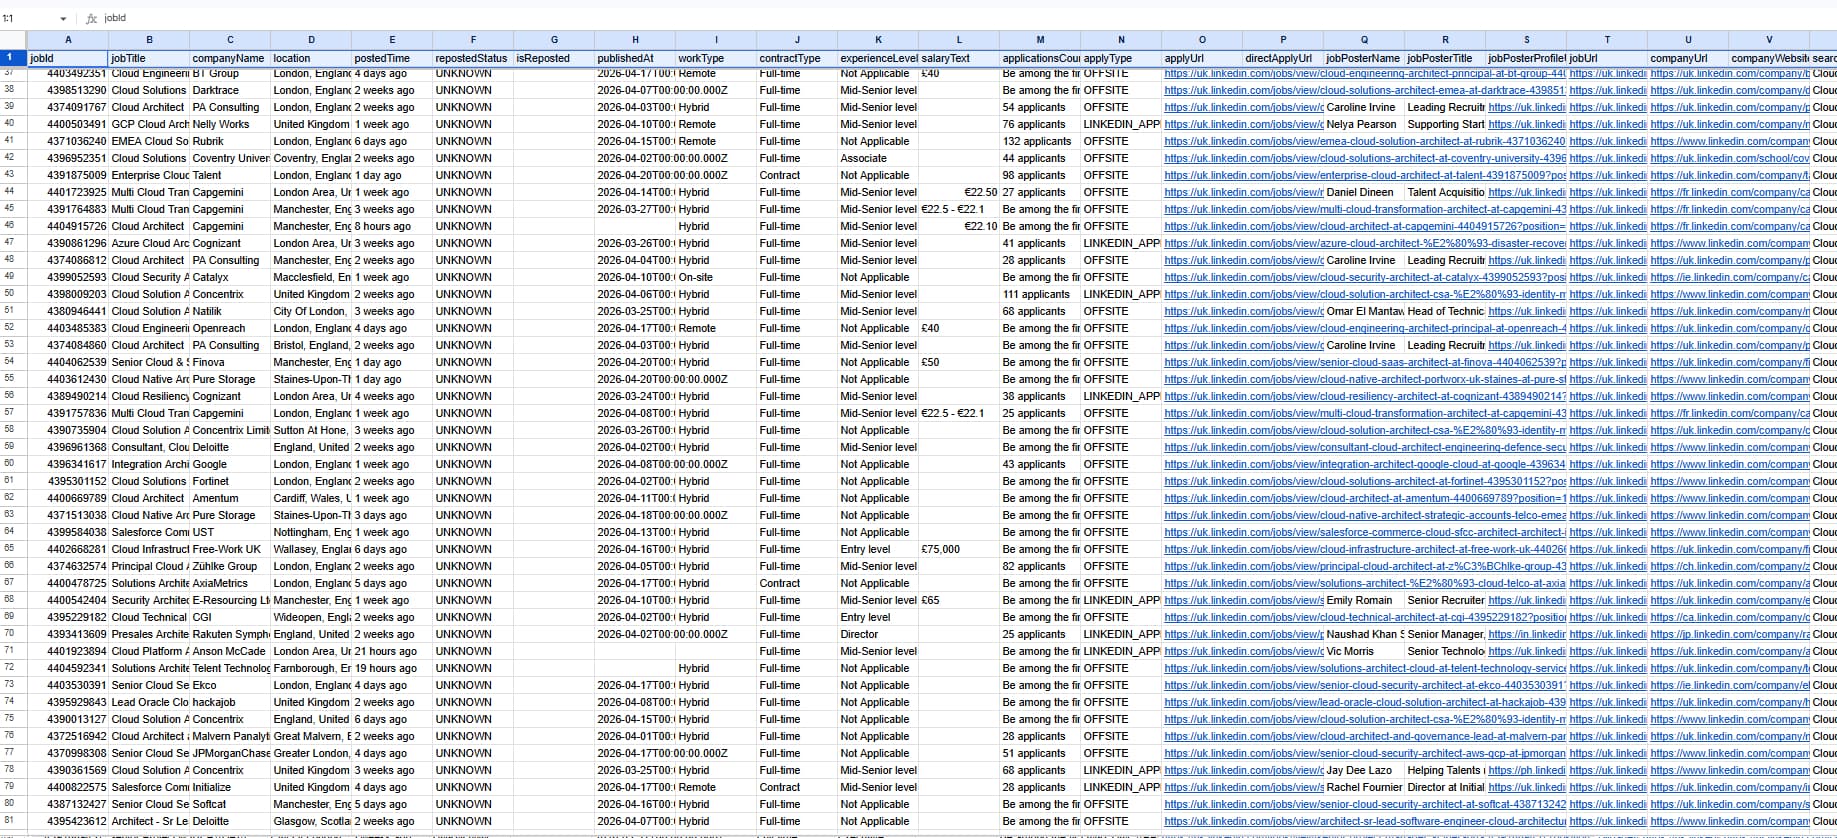Select row 81 header number
The height and width of the screenshot is (838, 1837).
click(13, 821)
